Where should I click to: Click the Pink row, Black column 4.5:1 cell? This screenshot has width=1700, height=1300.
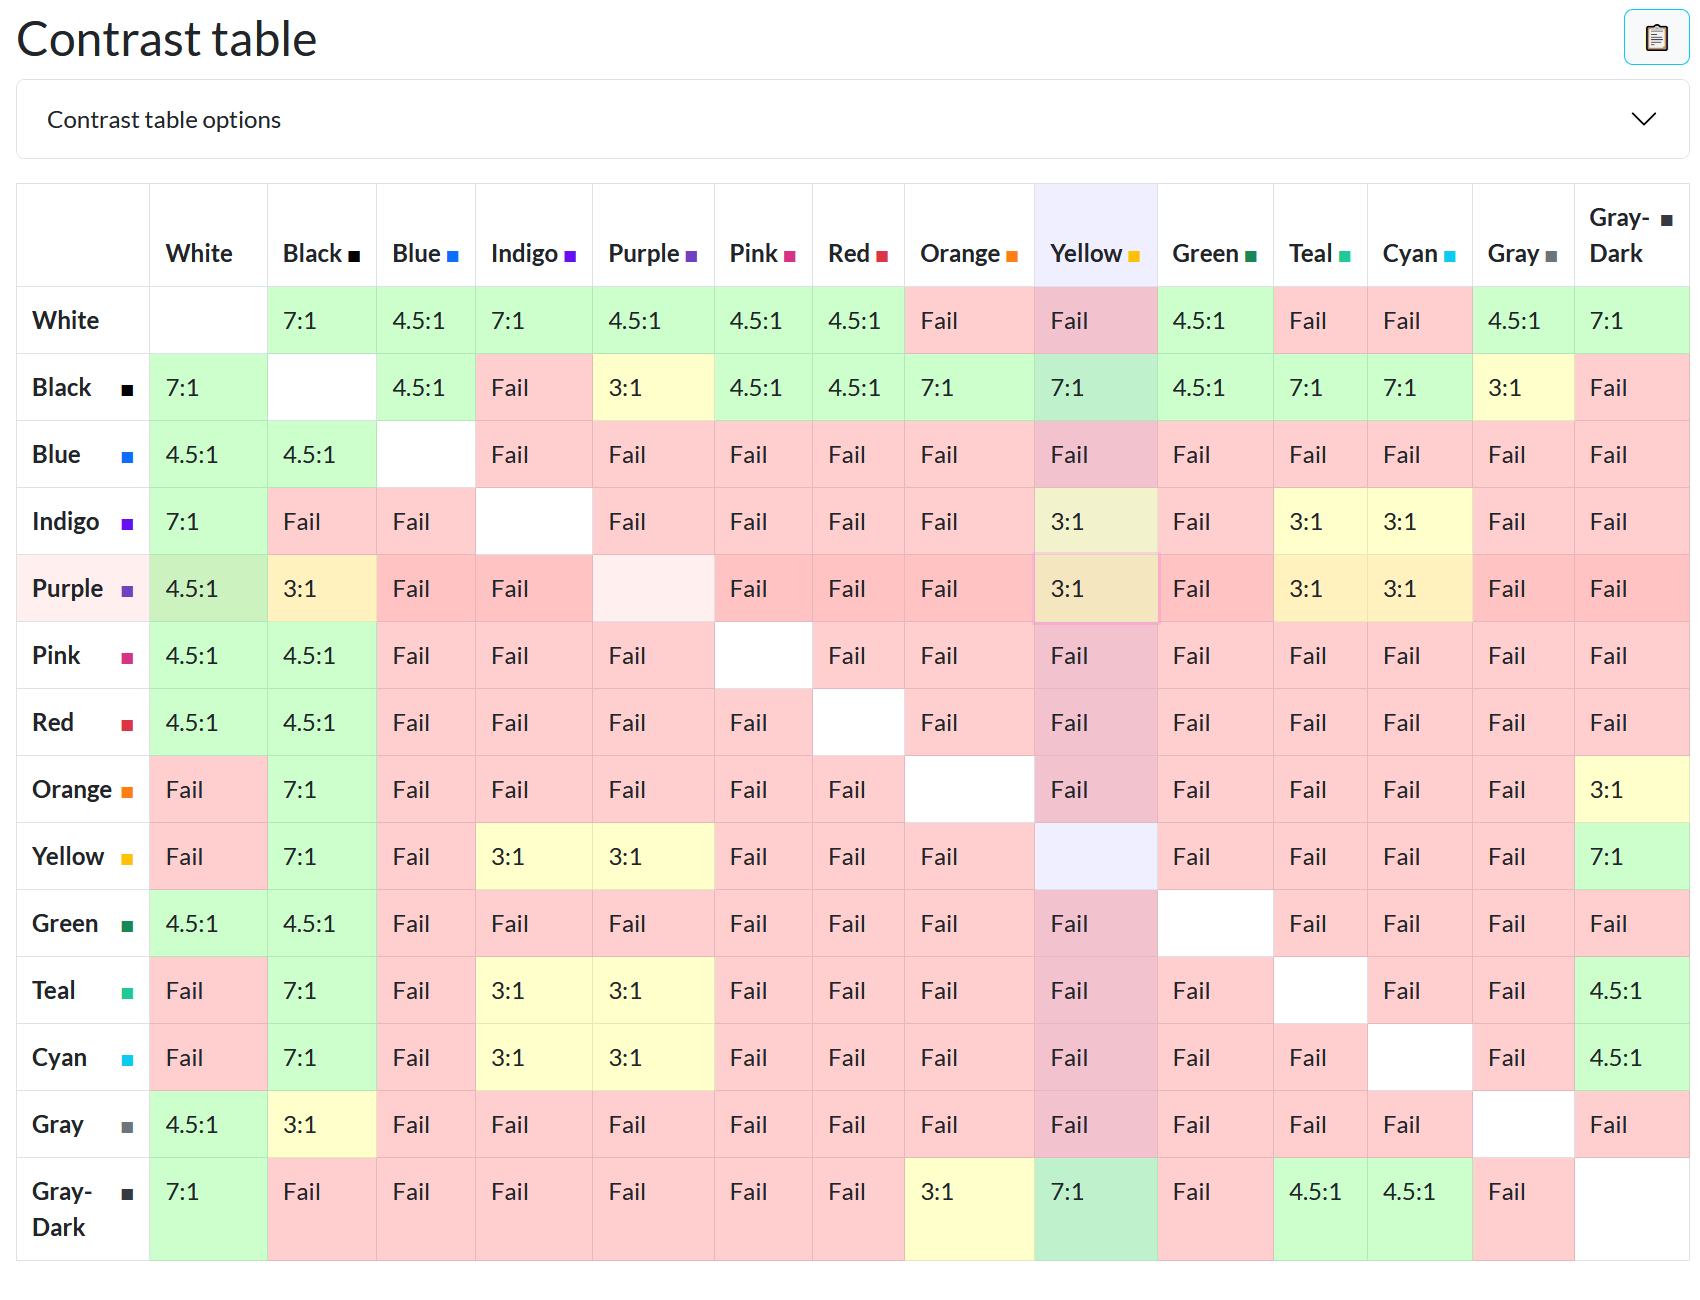pyautogui.click(x=322, y=655)
